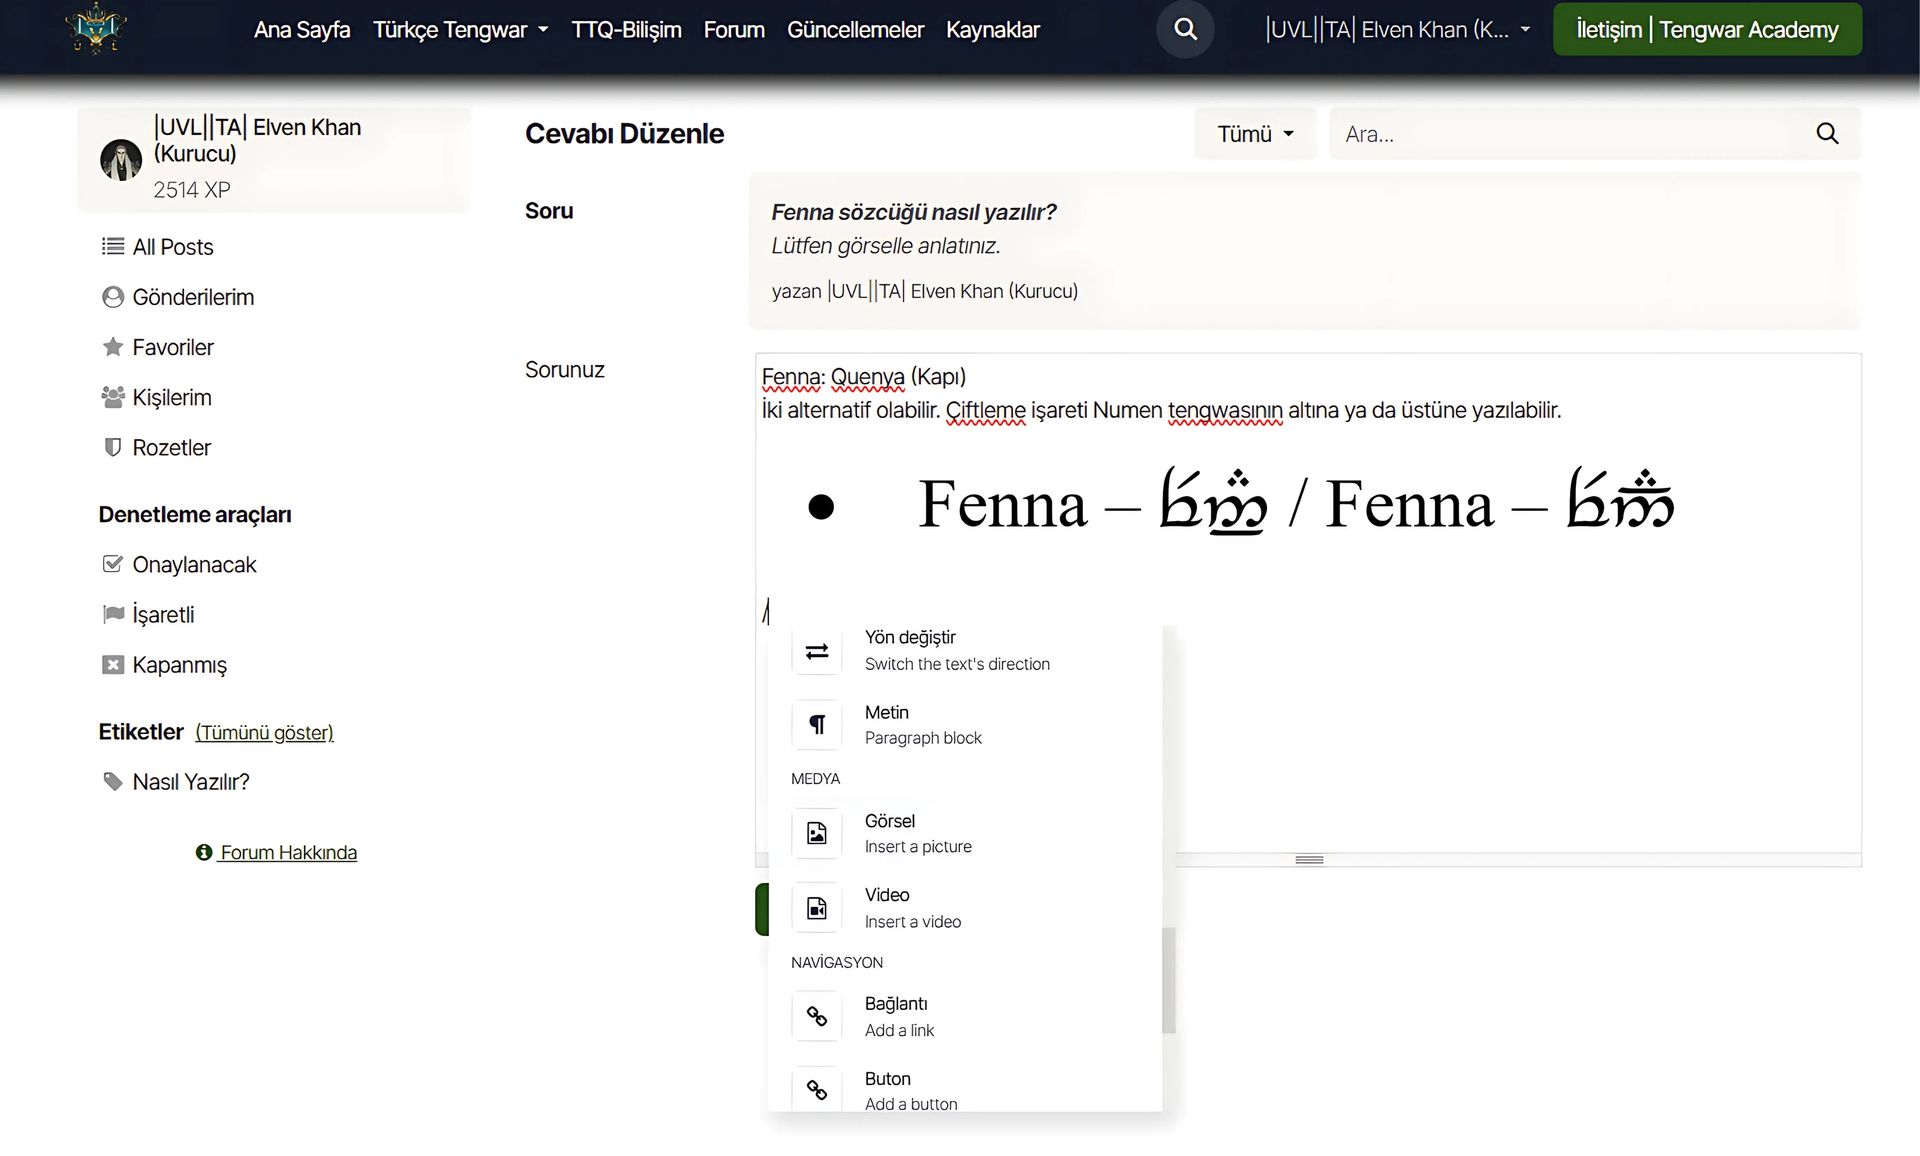The width and height of the screenshot is (1920, 1156).
Task: Open the Tümü filter dropdown
Action: [1255, 134]
